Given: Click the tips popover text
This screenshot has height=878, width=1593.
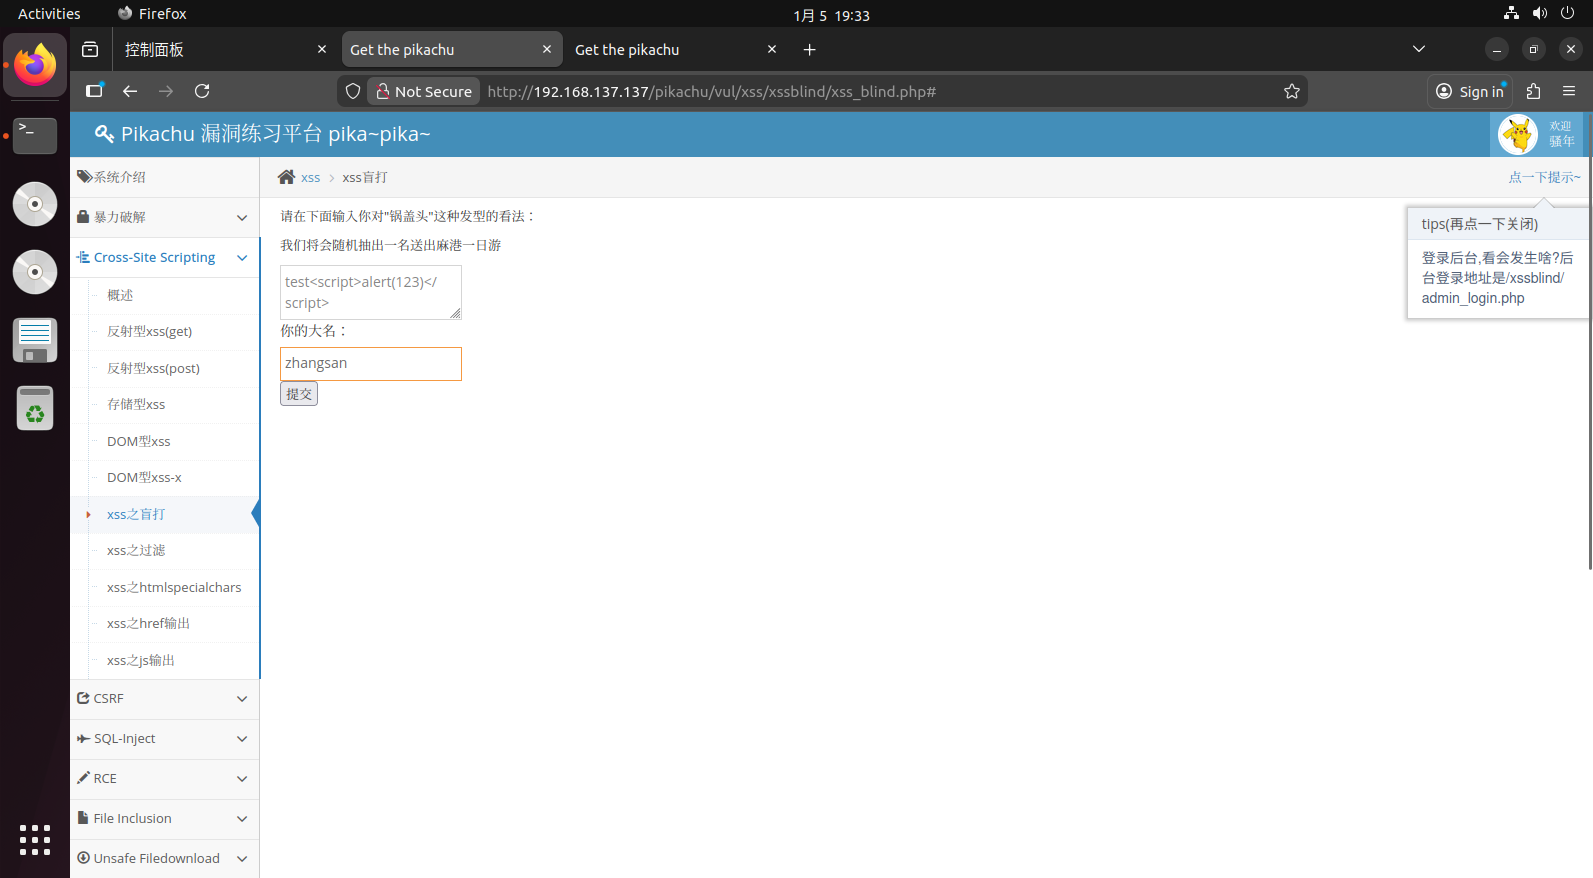Looking at the screenshot, I should coord(1497,278).
